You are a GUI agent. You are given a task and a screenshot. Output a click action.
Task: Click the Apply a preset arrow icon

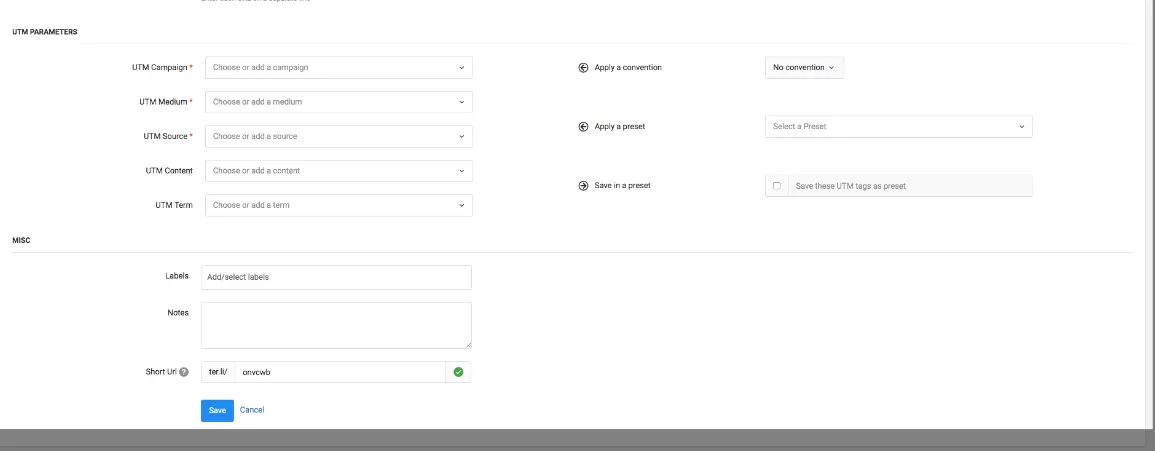pyautogui.click(x=583, y=127)
